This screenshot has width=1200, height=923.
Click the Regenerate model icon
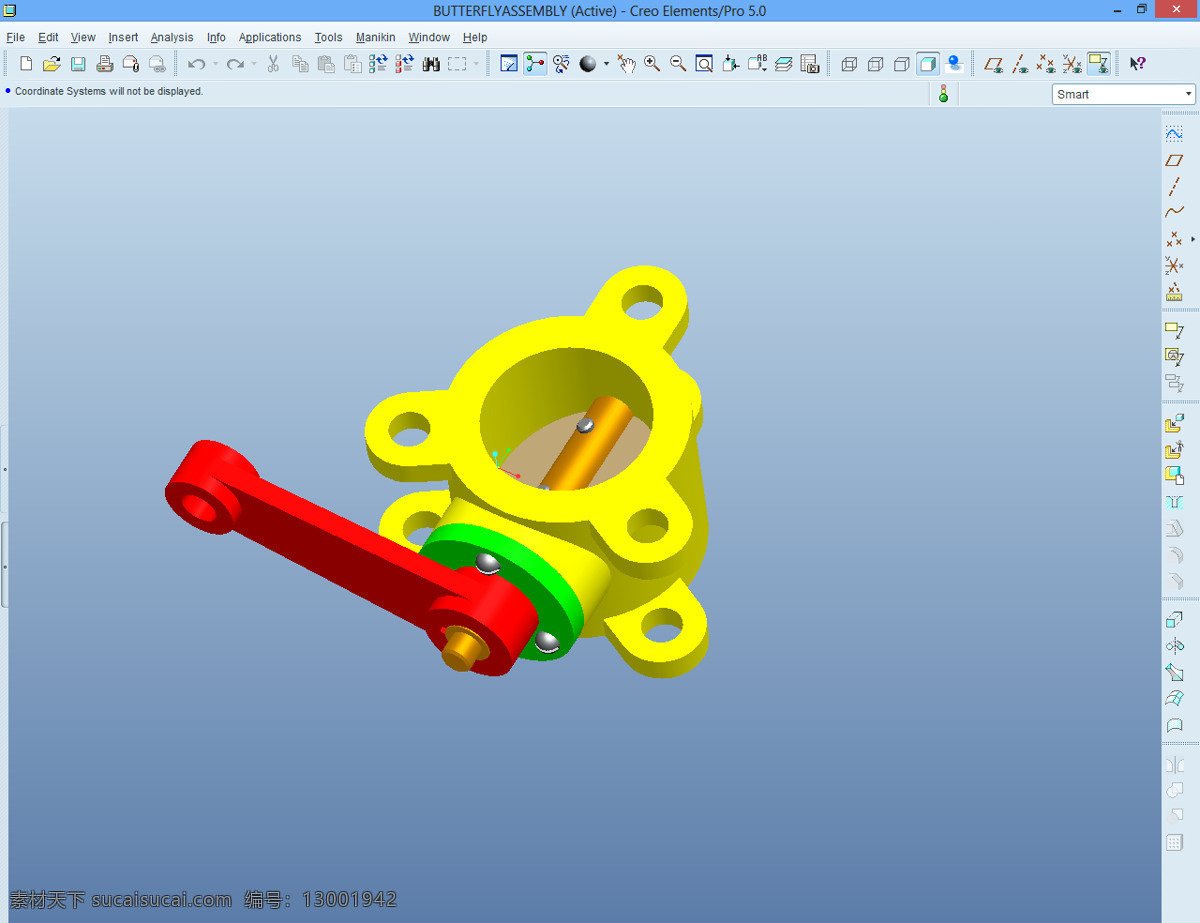[x=378, y=64]
